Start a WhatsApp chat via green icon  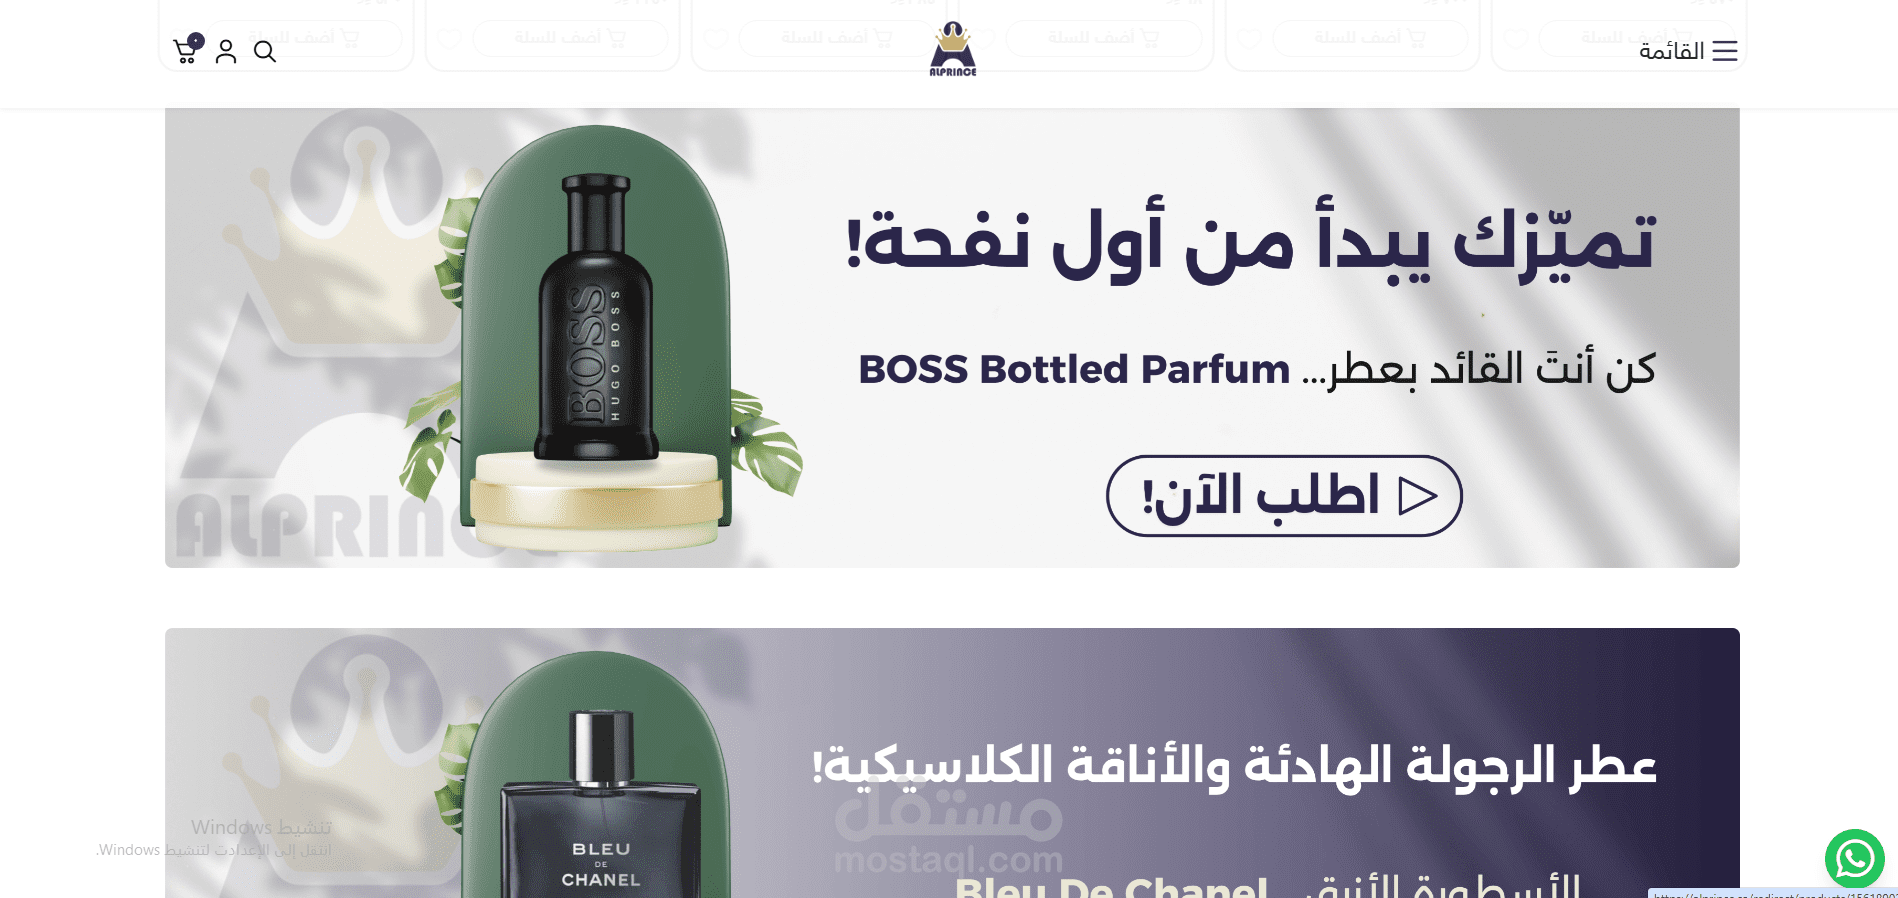tap(1855, 858)
